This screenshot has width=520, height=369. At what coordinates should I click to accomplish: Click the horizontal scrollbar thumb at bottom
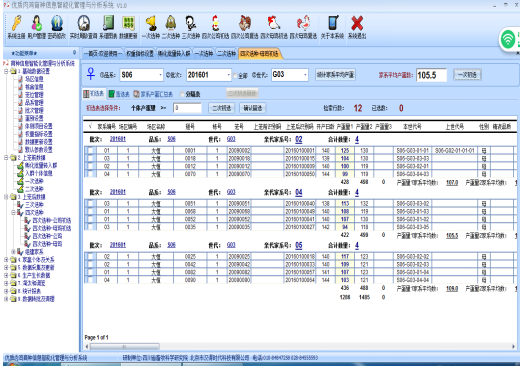point(125,347)
